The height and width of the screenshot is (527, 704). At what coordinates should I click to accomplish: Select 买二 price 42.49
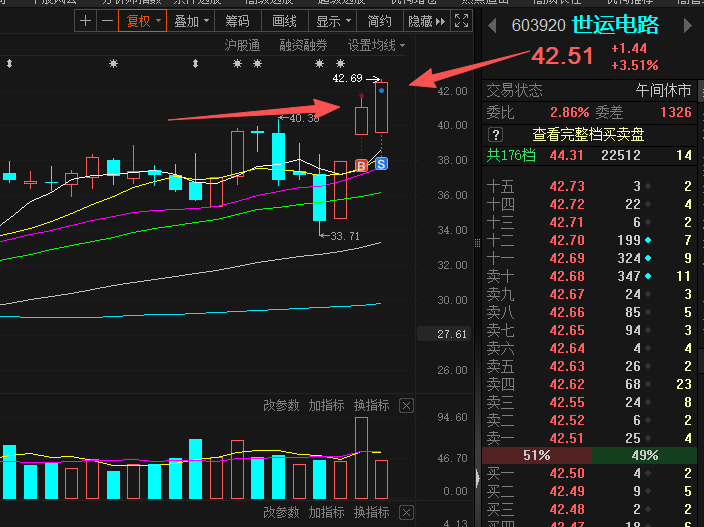(x=567, y=491)
